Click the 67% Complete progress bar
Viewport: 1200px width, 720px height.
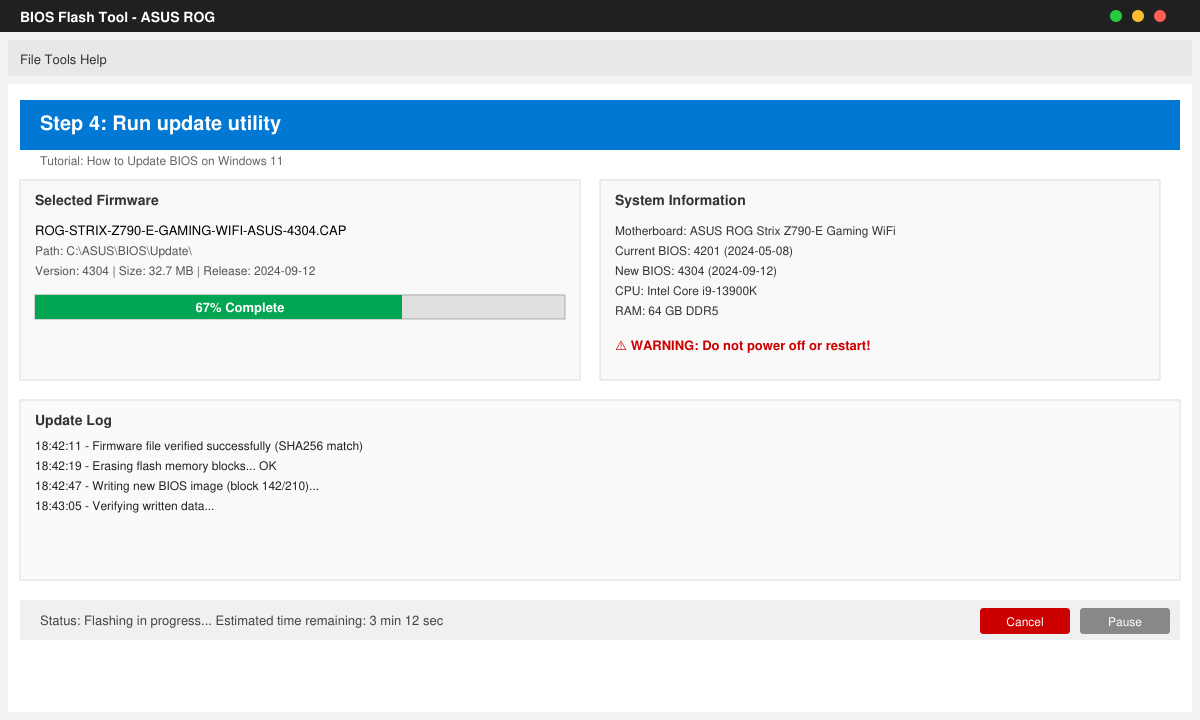tap(300, 307)
